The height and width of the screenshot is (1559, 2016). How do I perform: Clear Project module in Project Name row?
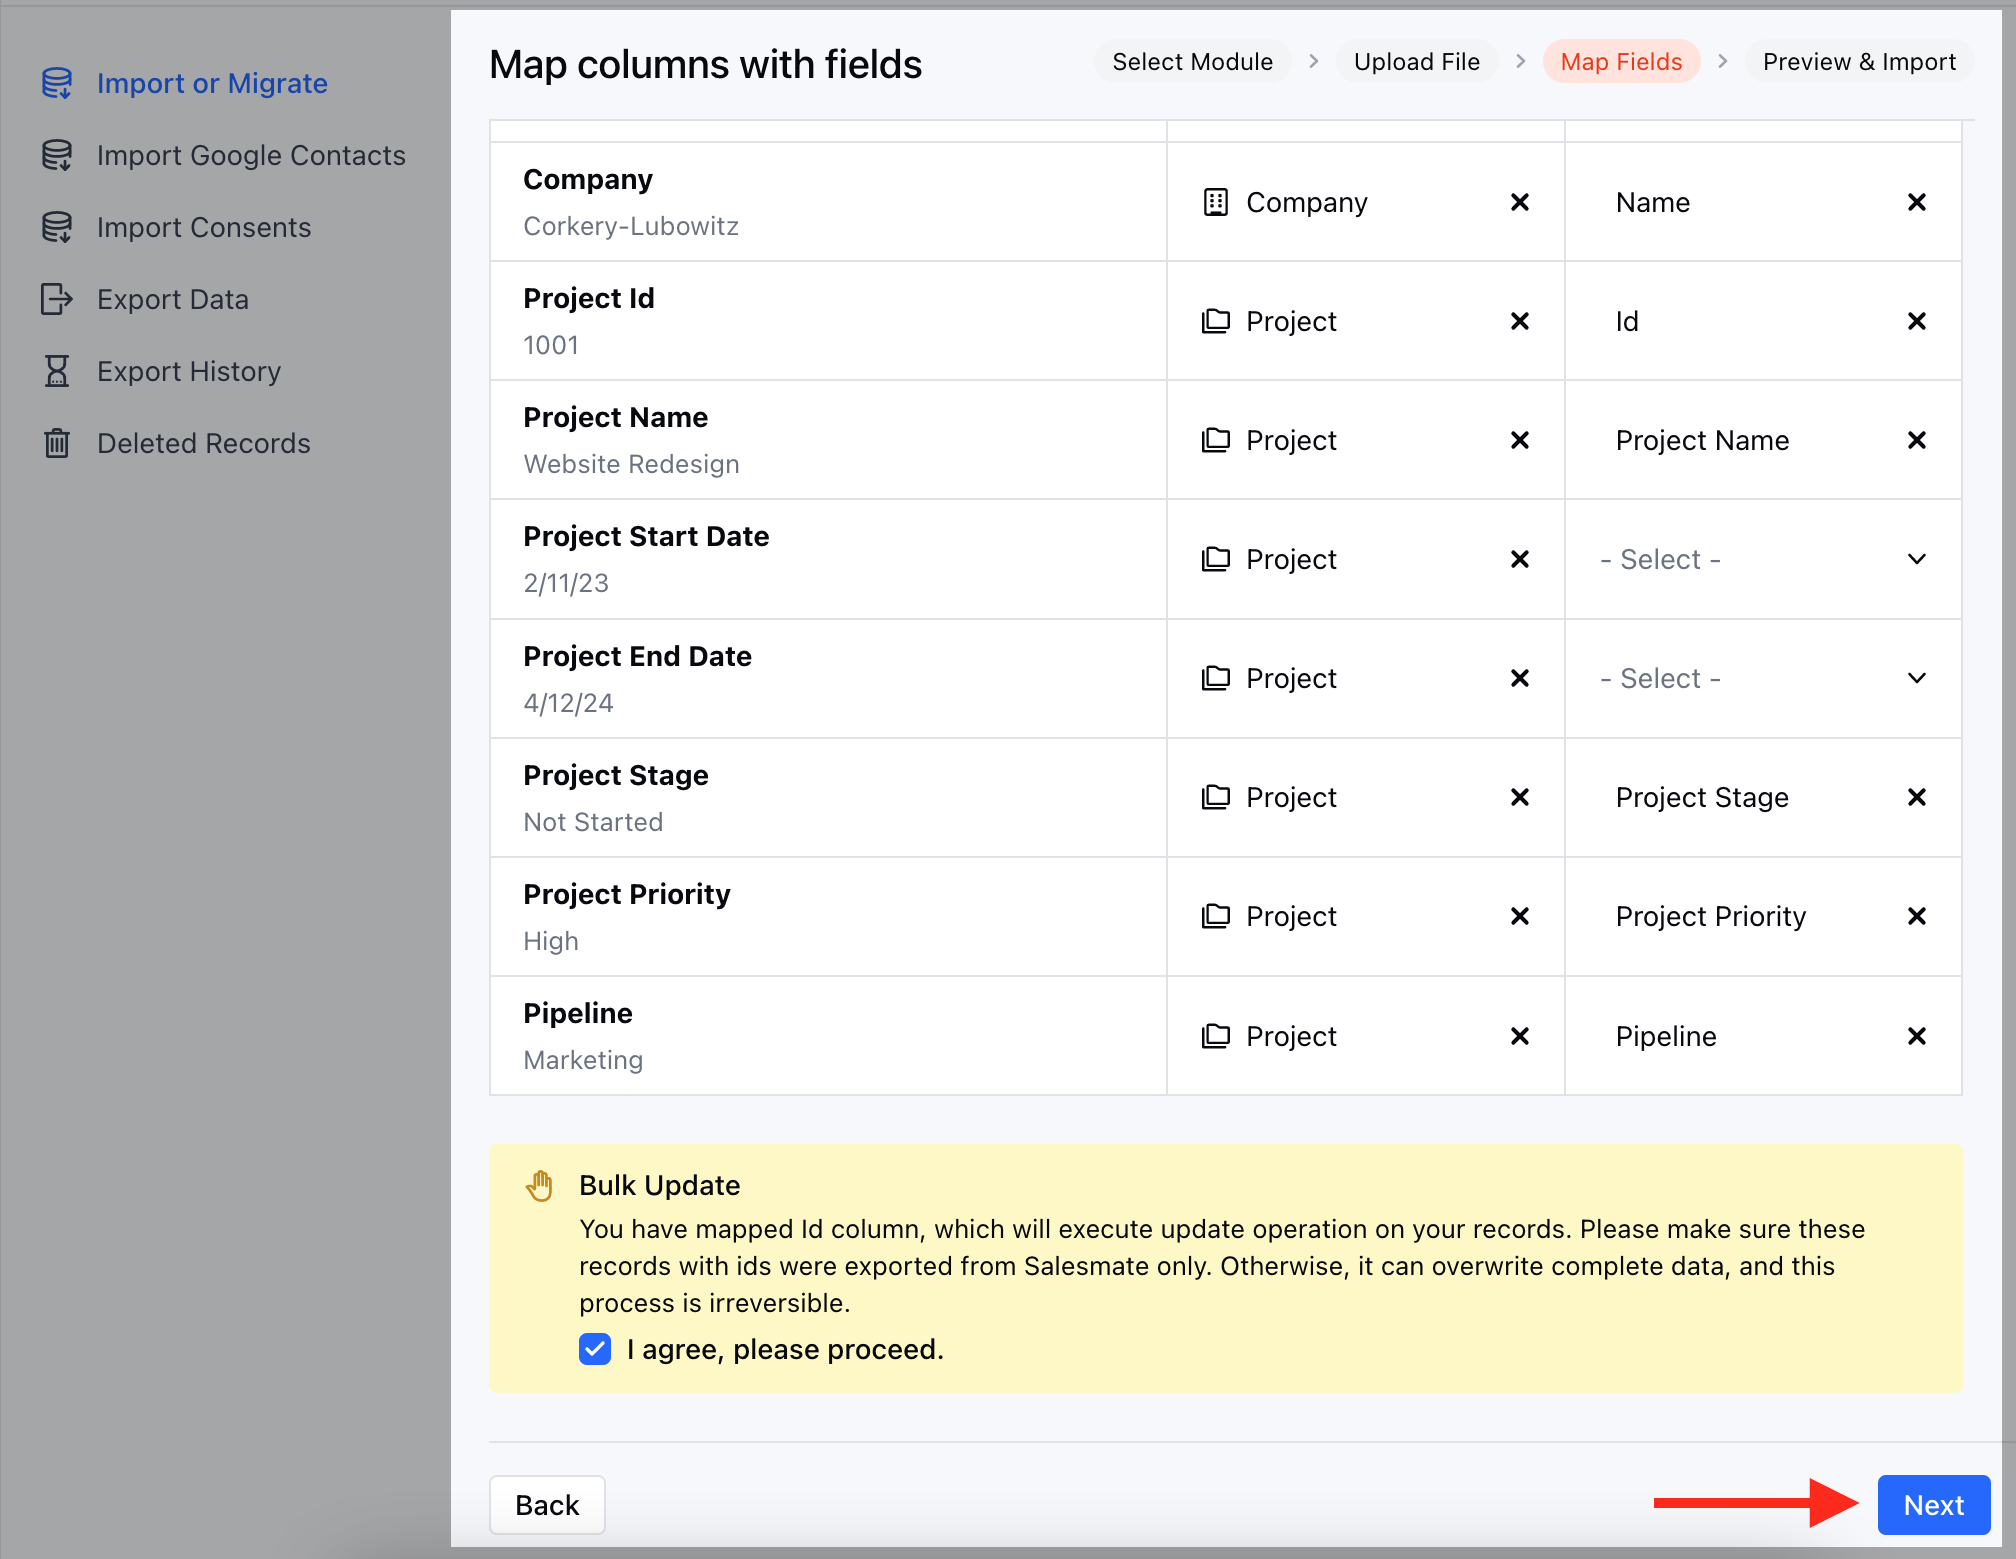[x=1520, y=441]
